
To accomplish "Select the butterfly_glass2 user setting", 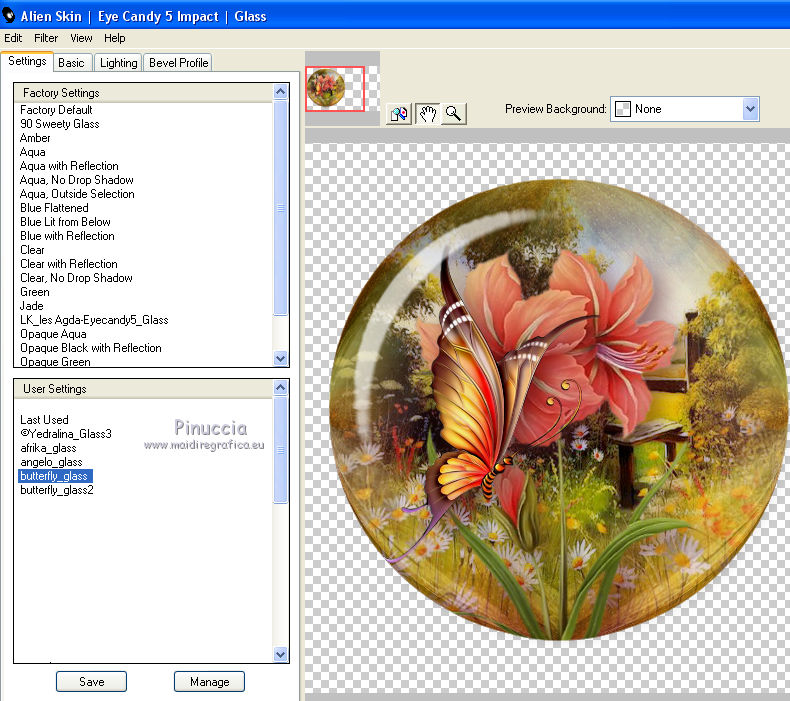I will [57, 490].
